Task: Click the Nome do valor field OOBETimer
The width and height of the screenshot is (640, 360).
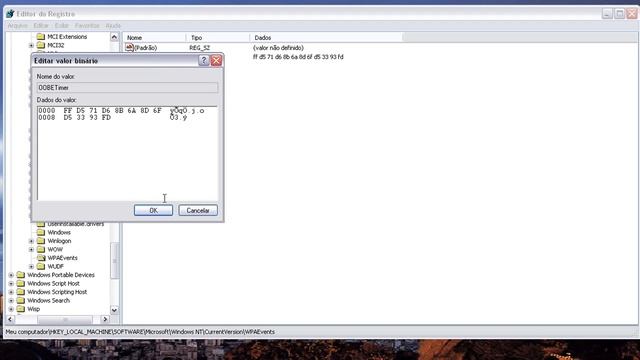Action: 127,88
